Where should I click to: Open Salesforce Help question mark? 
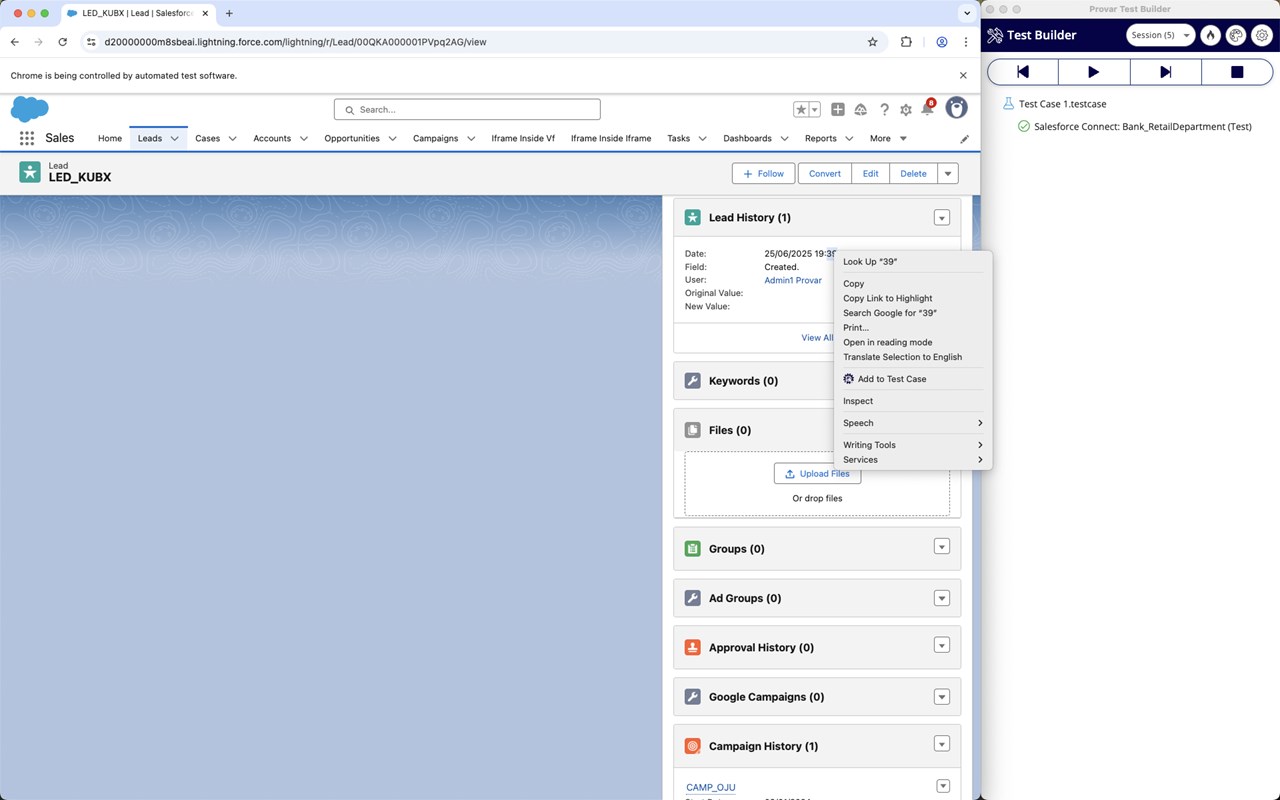884,110
